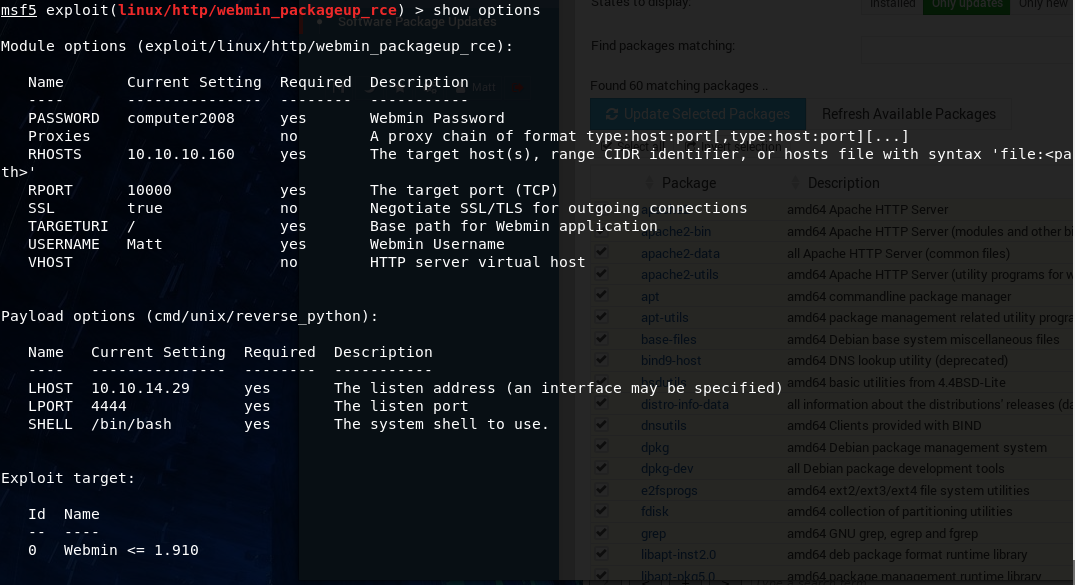Click 'amd64 Clients provided with BIND' description
The height and width of the screenshot is (585, 1075).
click(x=884, y=426)
